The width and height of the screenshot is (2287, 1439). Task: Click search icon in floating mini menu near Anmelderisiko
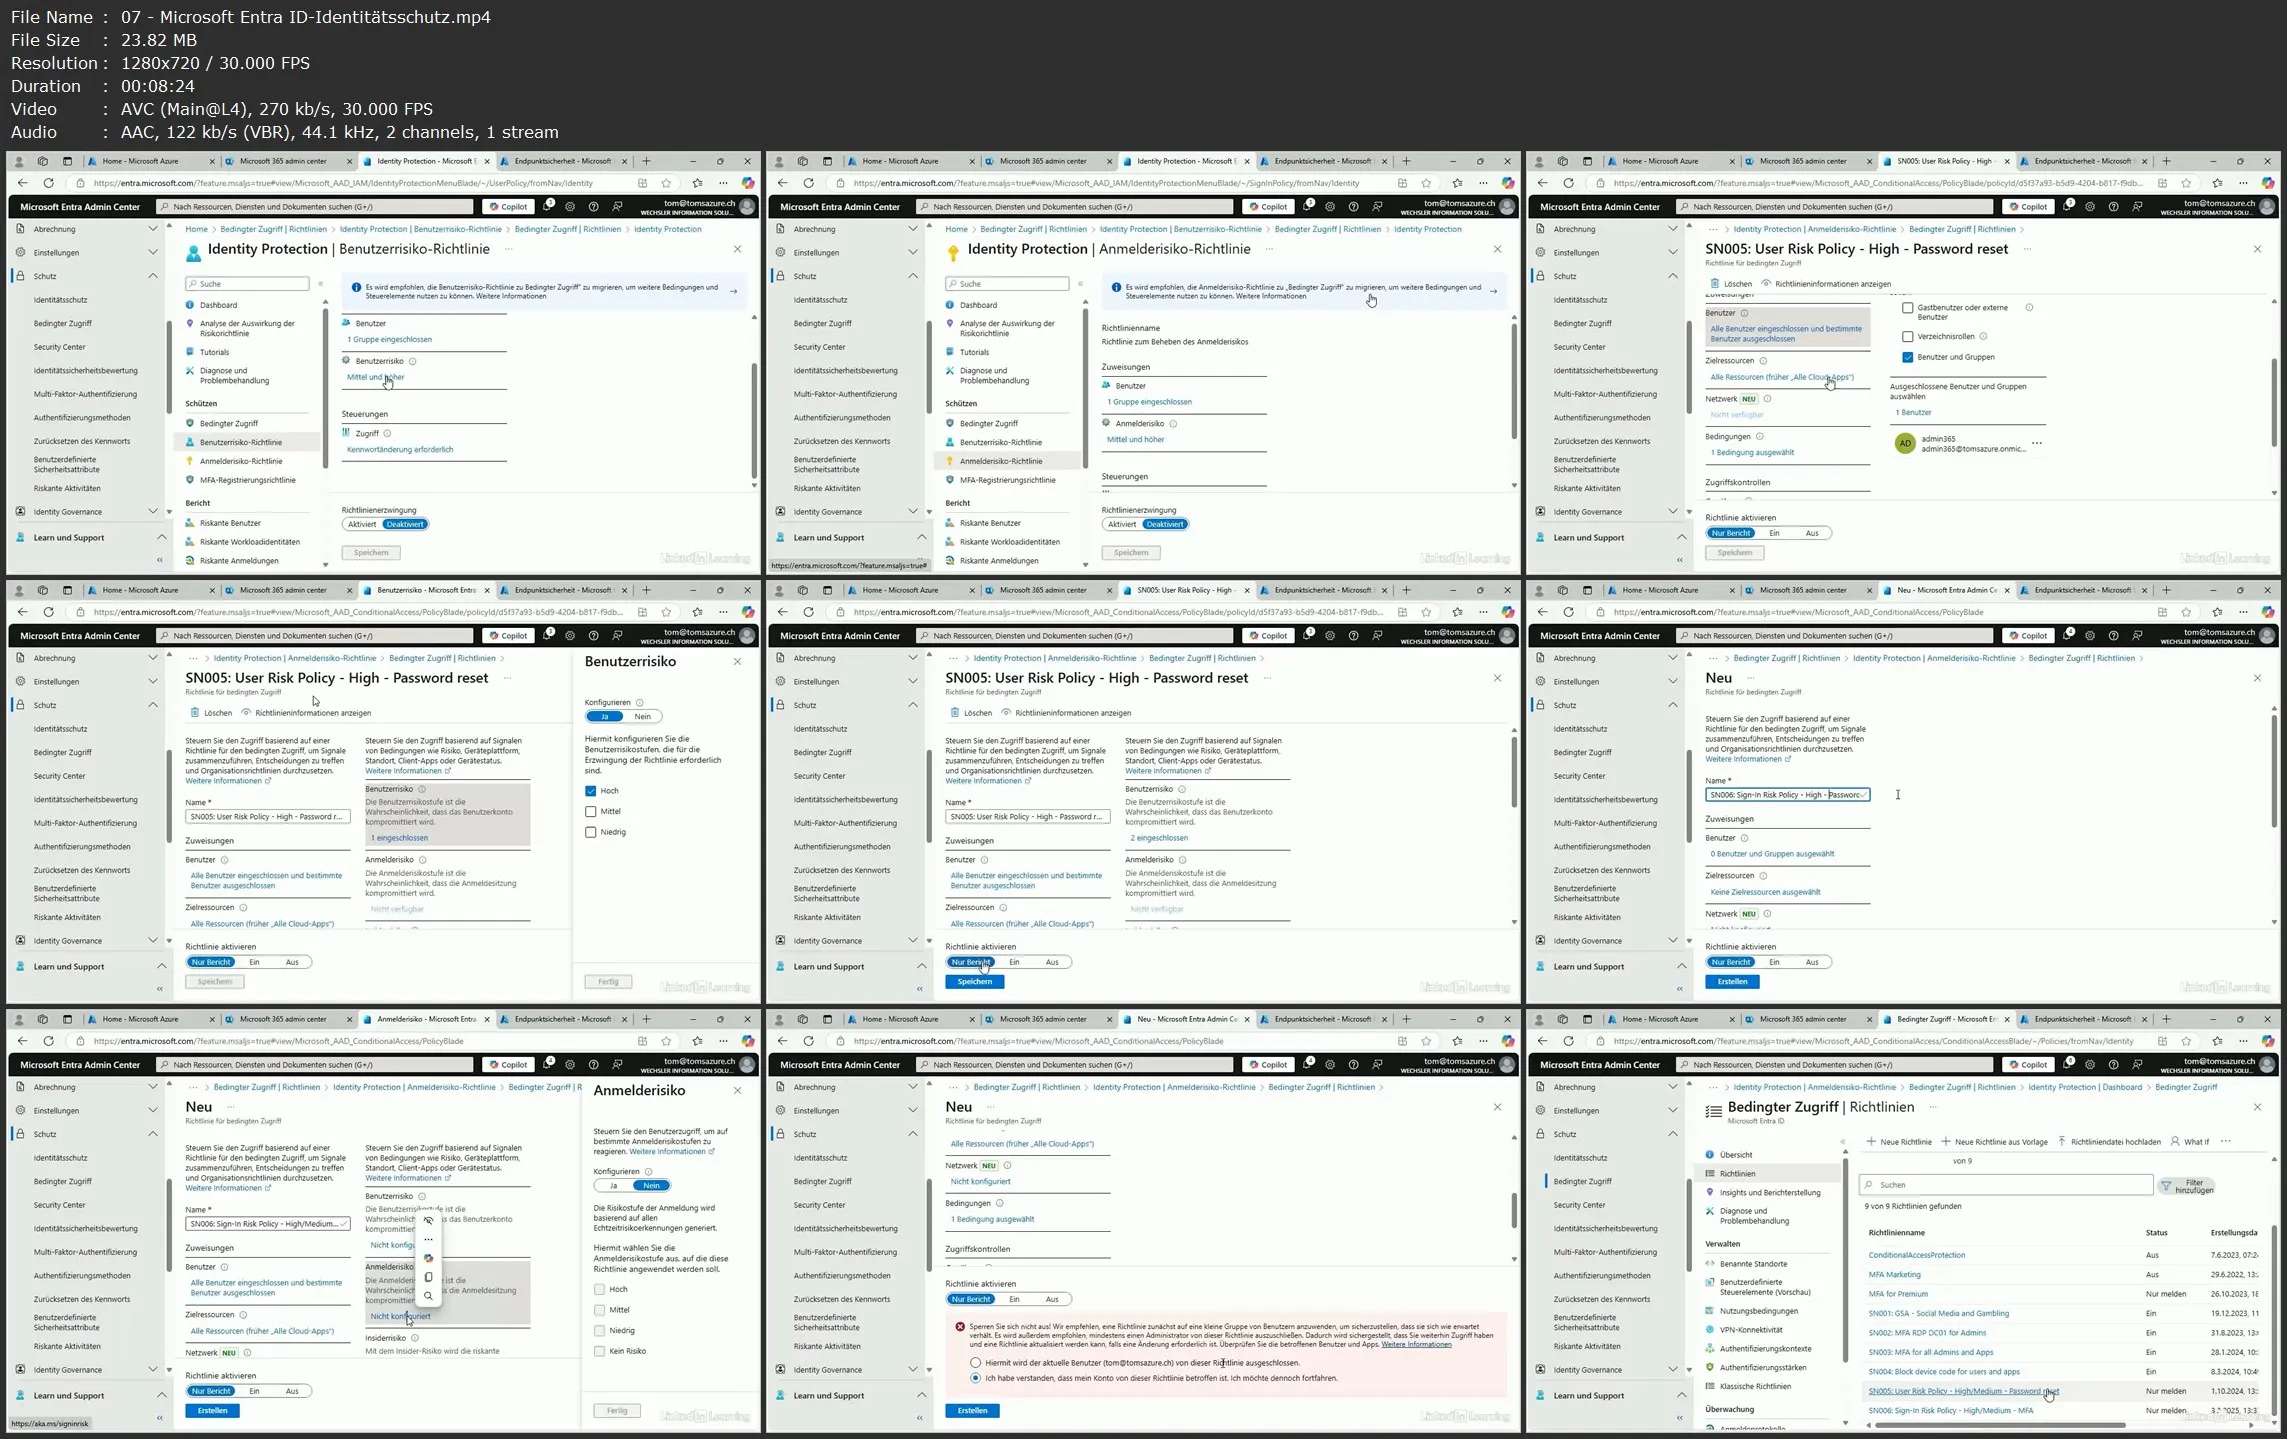tap(429, 1296)
